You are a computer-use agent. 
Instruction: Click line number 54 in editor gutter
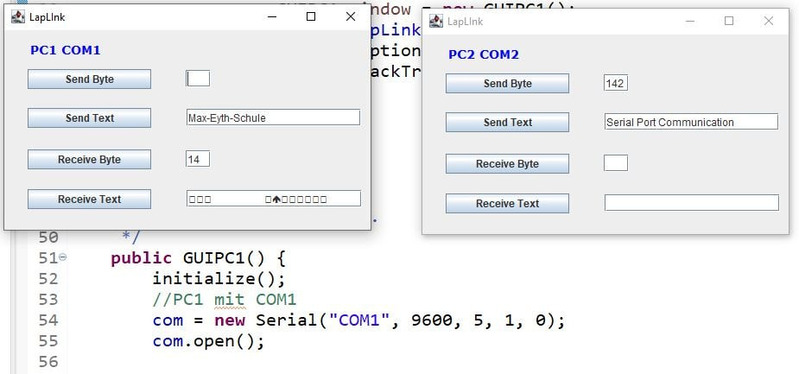point(48,320)
